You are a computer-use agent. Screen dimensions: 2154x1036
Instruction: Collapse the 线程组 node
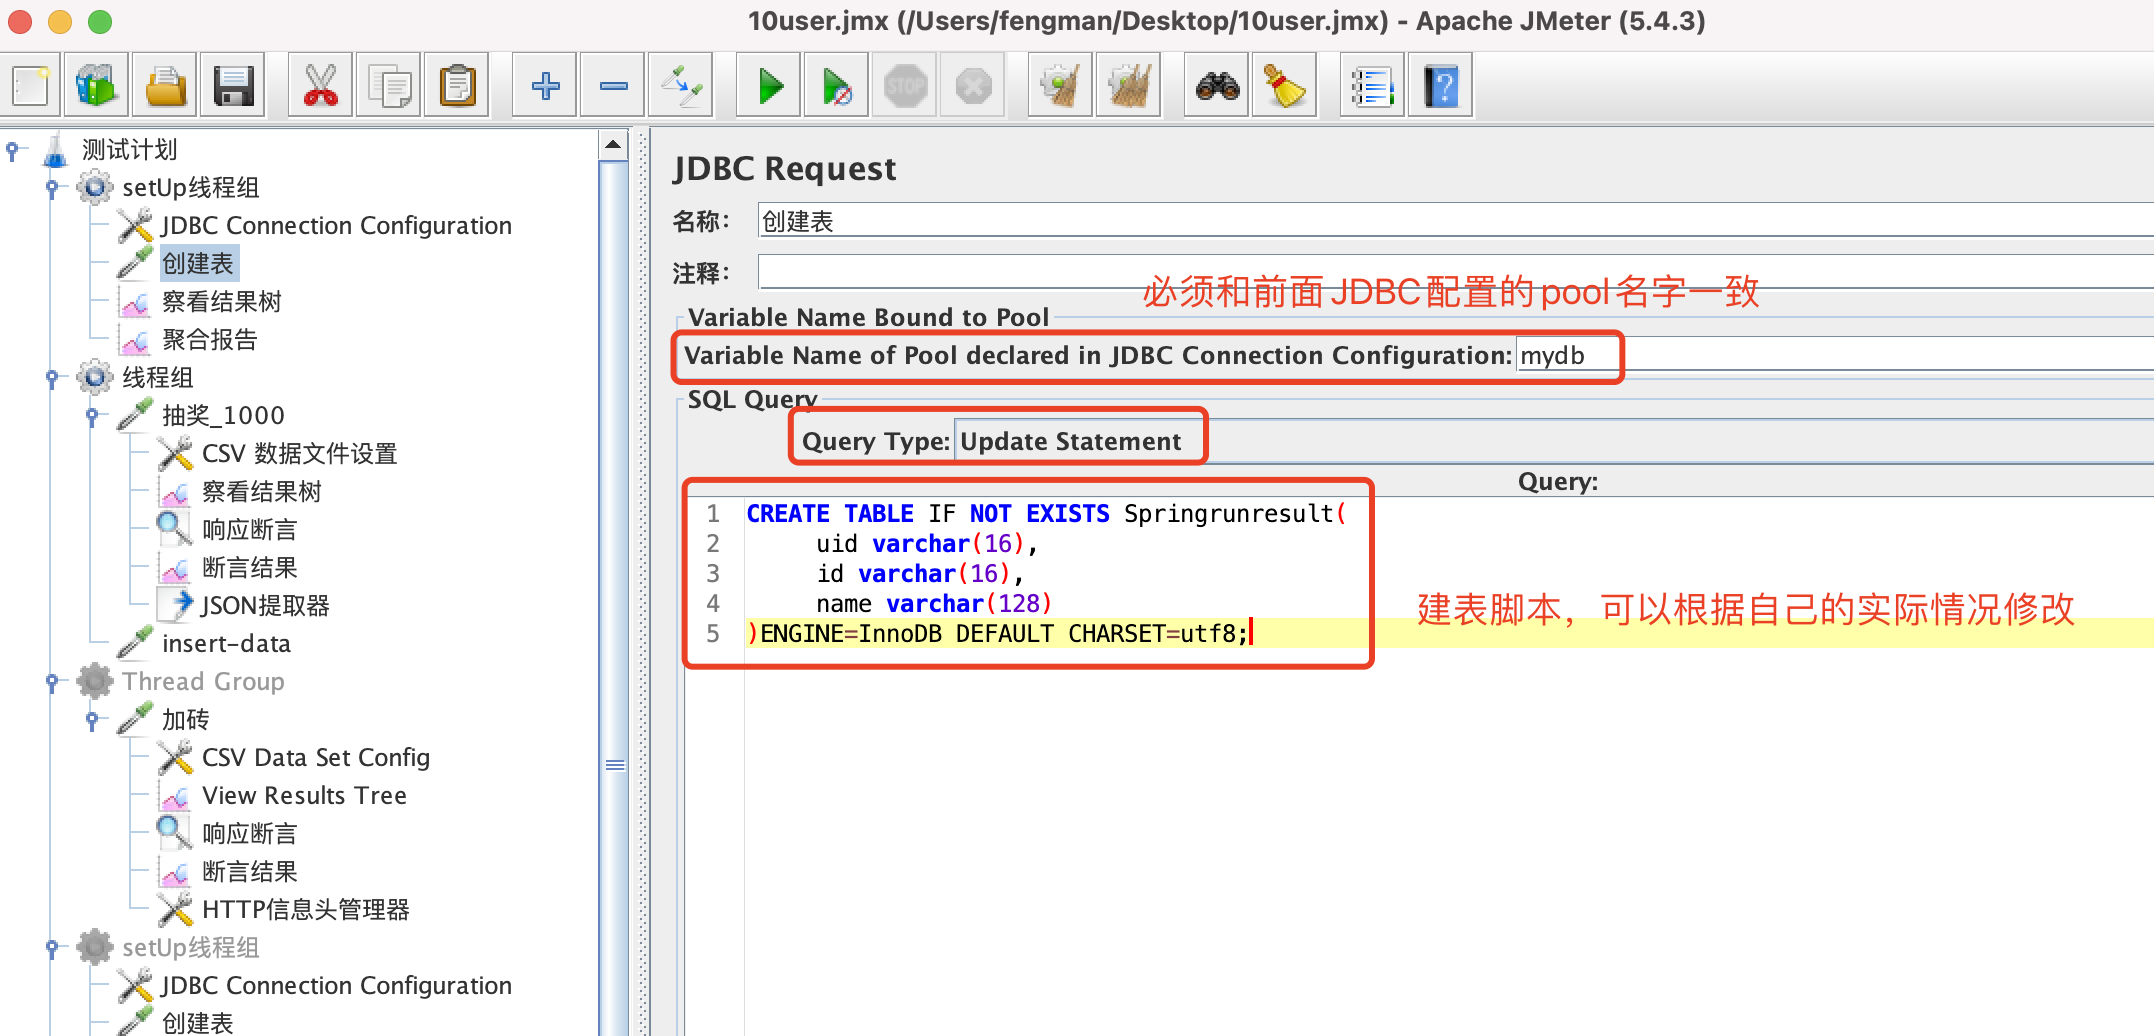tap(52, 379)
